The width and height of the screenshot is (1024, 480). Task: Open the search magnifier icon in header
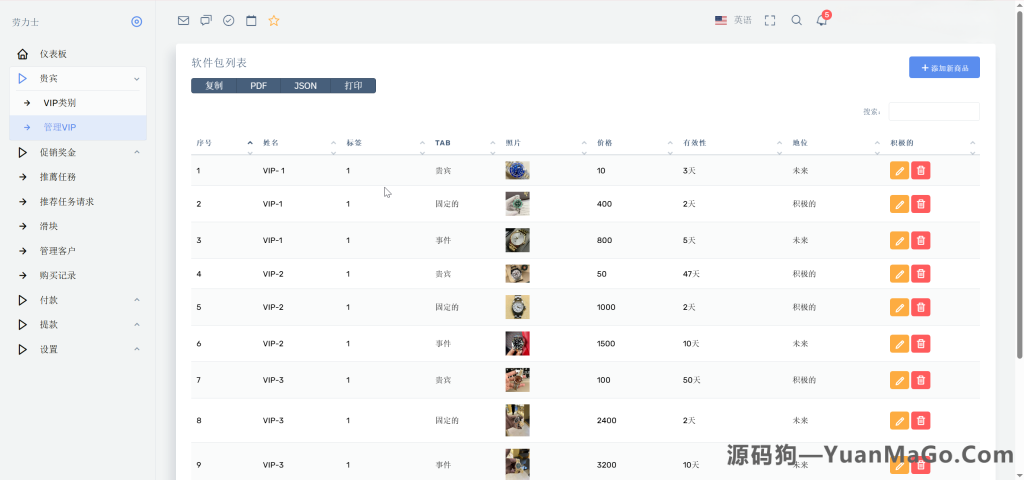pyautogui.click(x=796, y=21)
